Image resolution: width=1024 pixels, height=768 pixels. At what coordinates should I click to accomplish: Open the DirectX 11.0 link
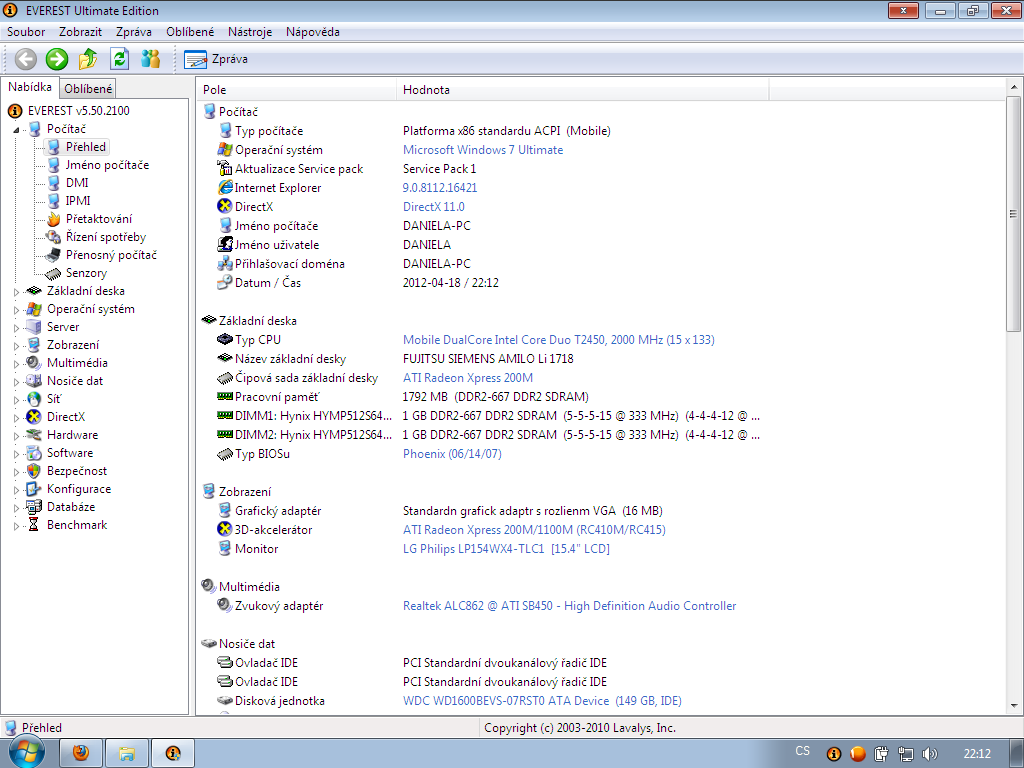point(434,206)
